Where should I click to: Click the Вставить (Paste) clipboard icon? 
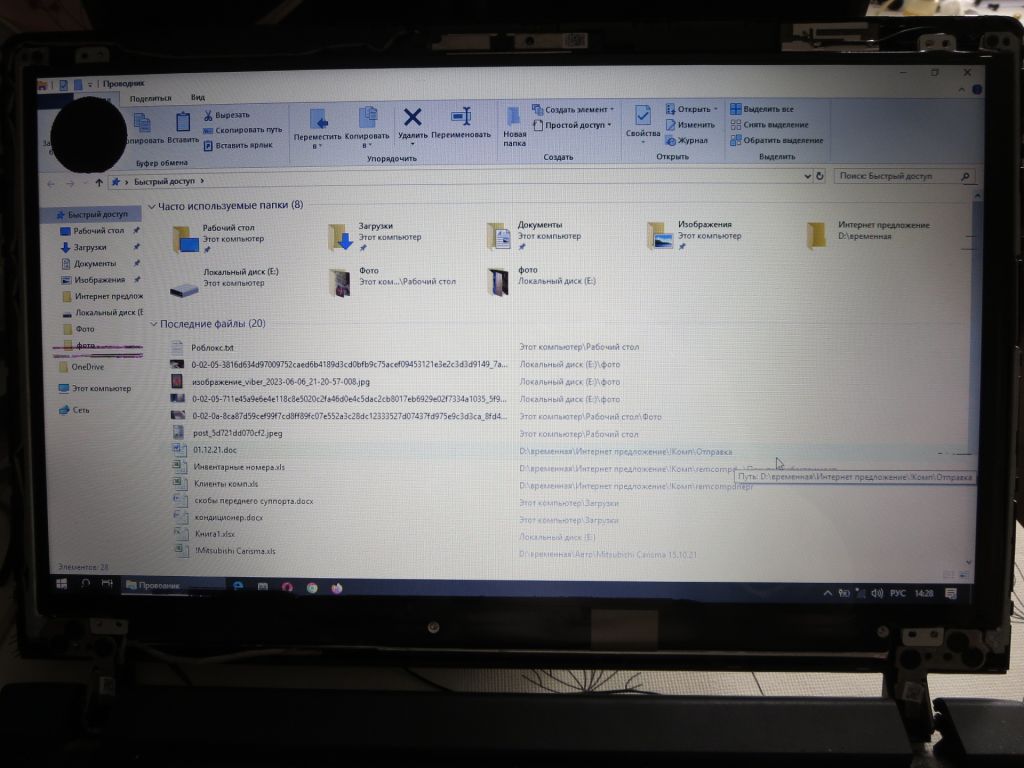[183, 127]
